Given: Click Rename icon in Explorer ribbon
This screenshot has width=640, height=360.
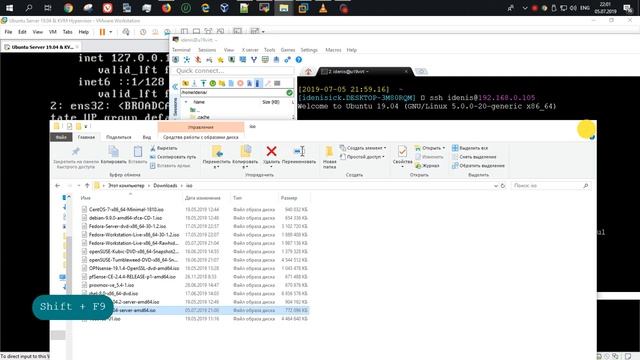Looking at the screenshot, I should pos(299,151).
